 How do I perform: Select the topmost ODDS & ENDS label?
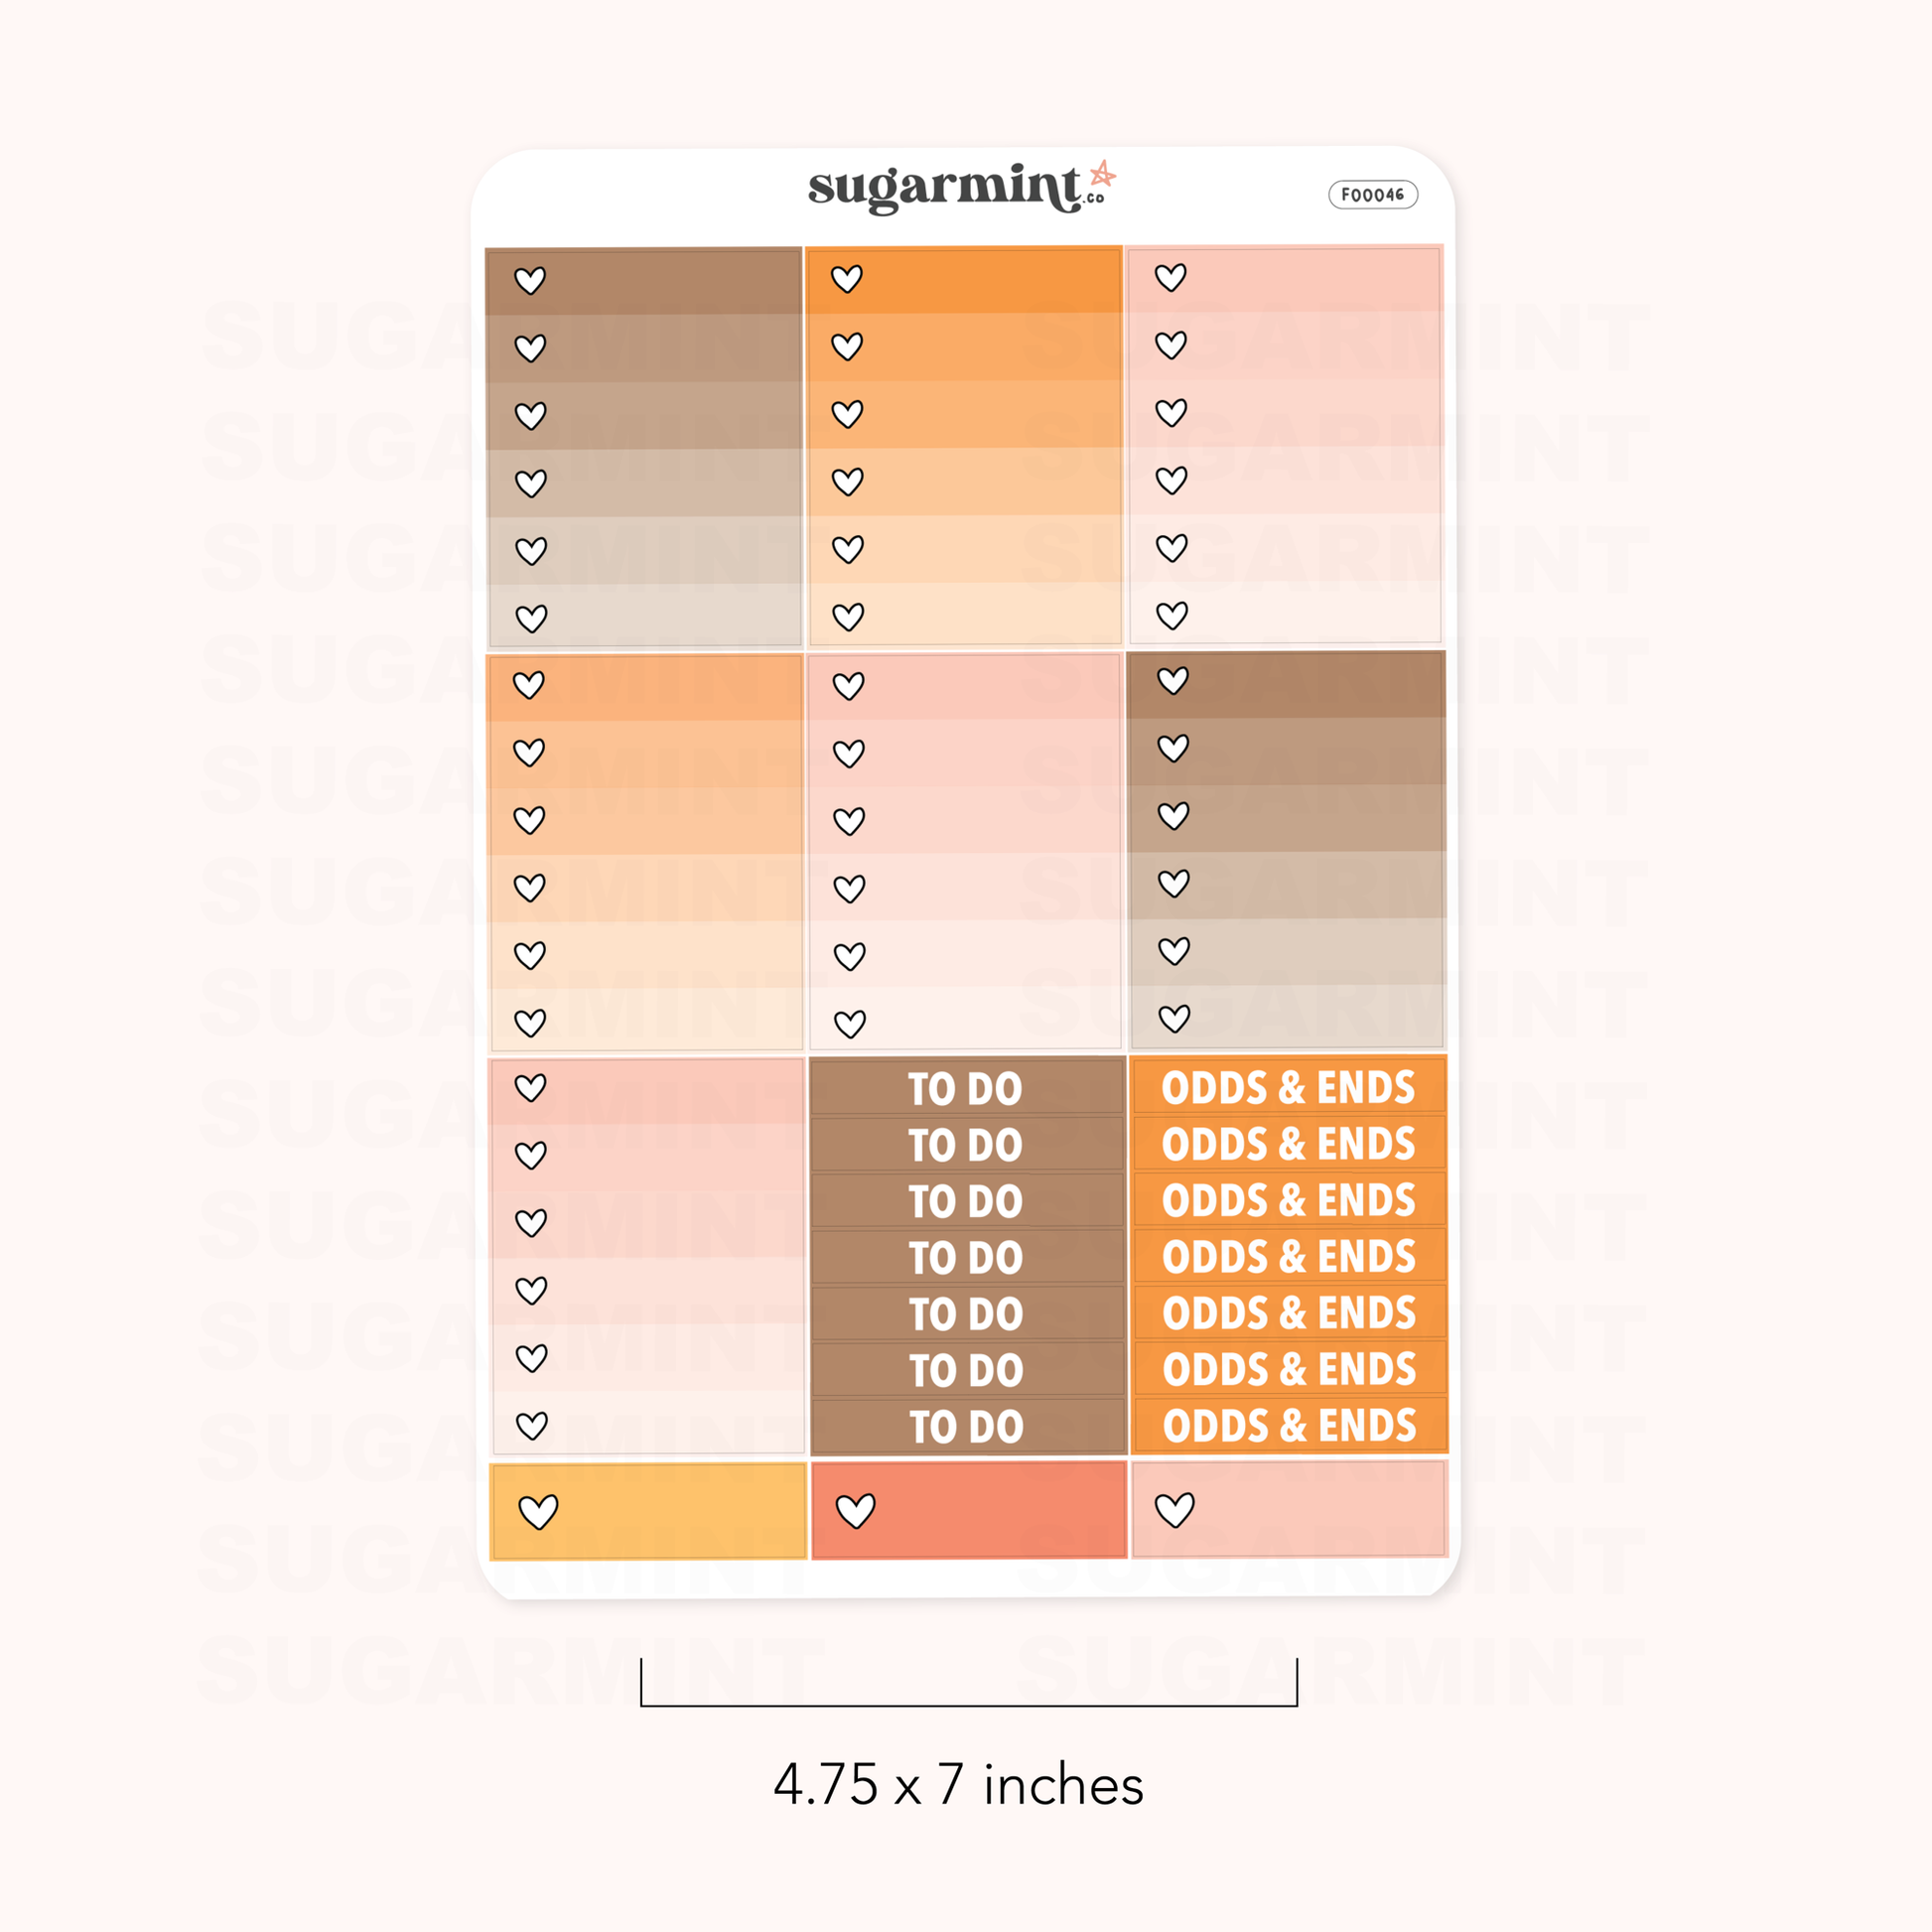click(x=1288, y=1088)
